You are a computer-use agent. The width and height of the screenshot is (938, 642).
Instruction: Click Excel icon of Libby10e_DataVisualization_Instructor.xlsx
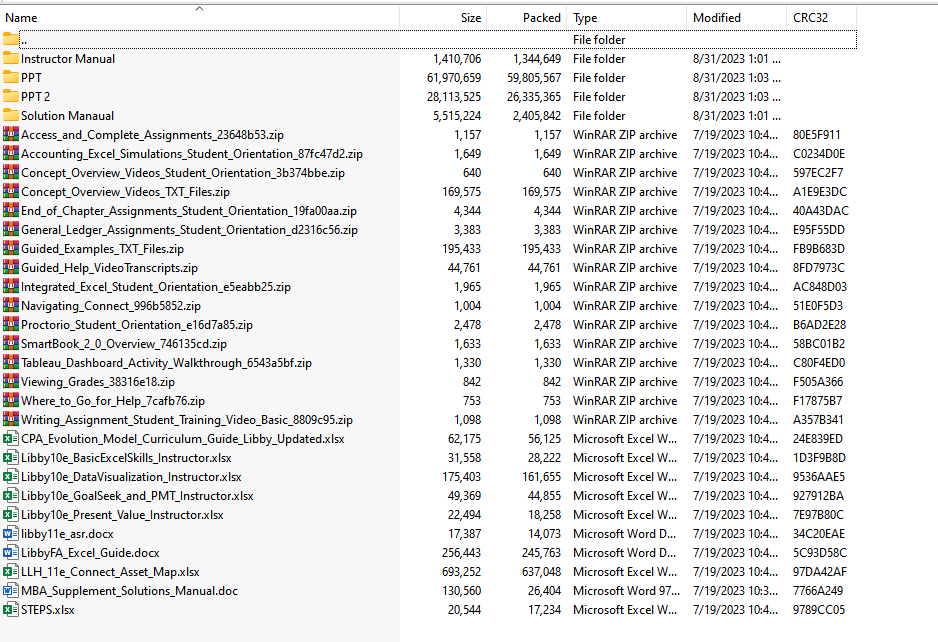(10, 477)
